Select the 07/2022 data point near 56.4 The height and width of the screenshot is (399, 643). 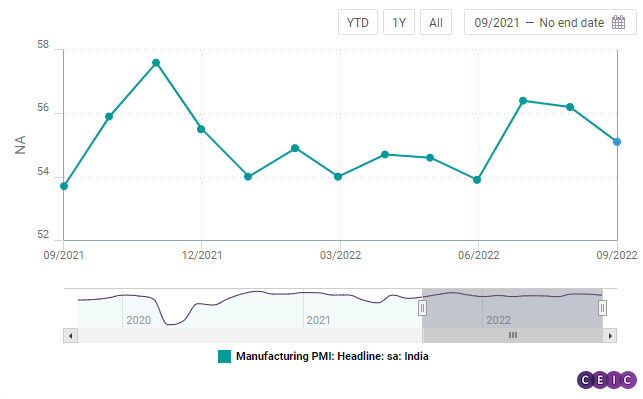coord(523,100)
